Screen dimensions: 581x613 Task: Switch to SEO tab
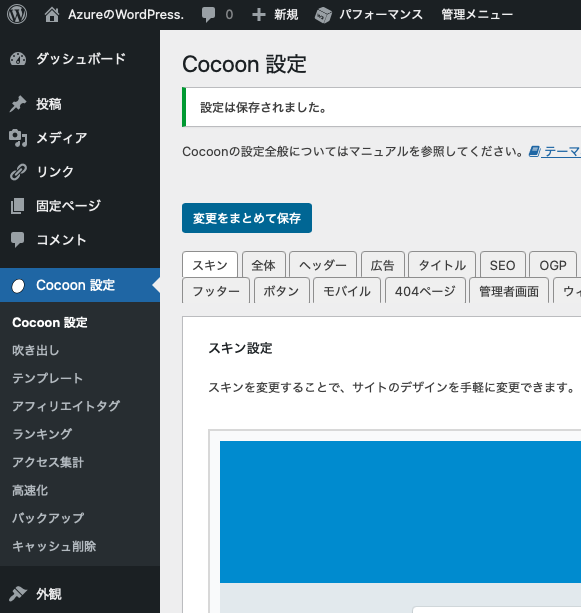click(x=502, y=265)
